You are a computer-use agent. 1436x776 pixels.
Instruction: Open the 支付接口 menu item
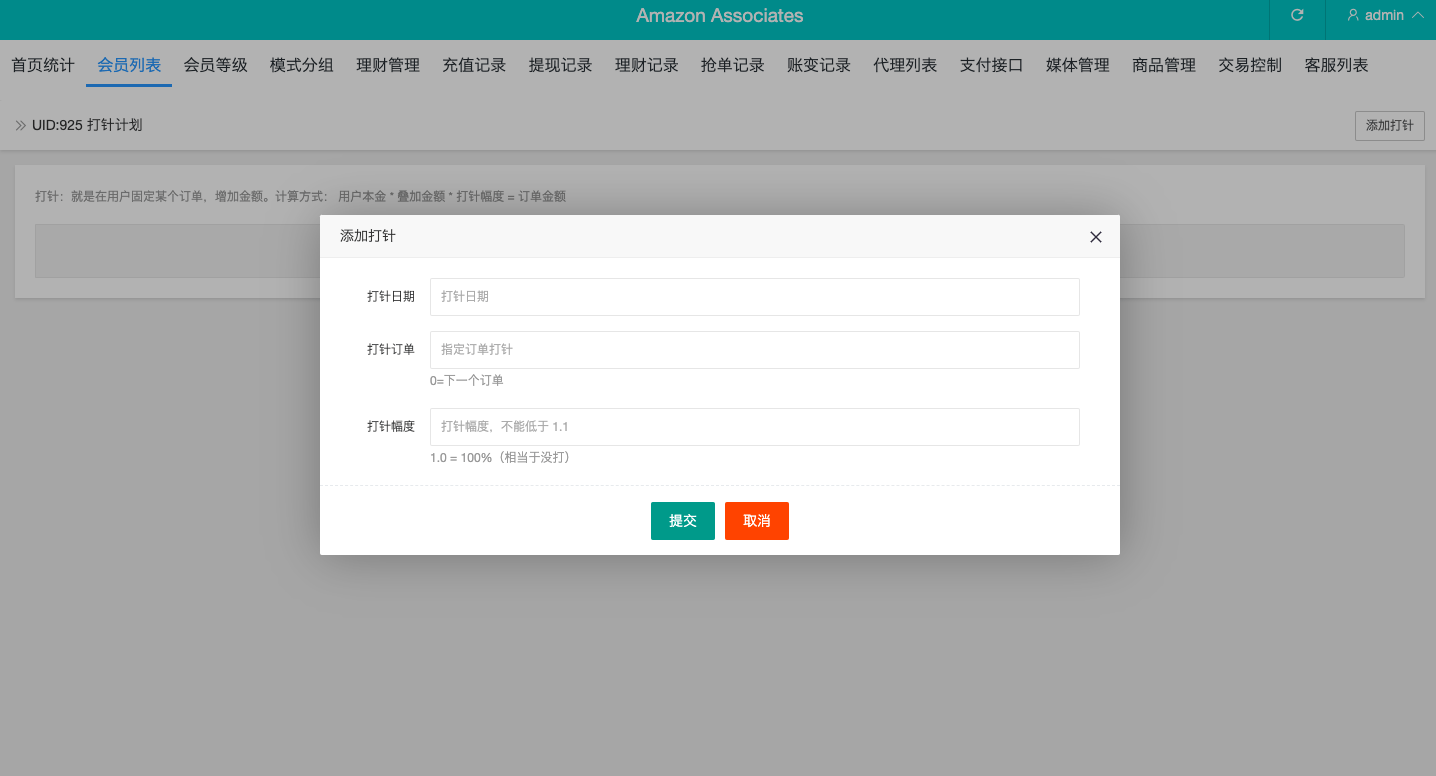click(x=991, y=66)
